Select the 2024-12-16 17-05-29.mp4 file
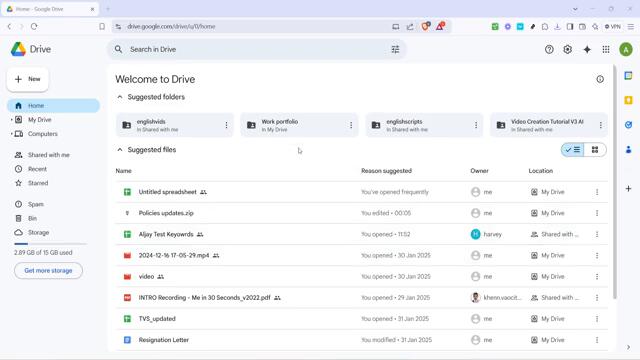This screenshot has width=640, height=360. tap(362, 256)
